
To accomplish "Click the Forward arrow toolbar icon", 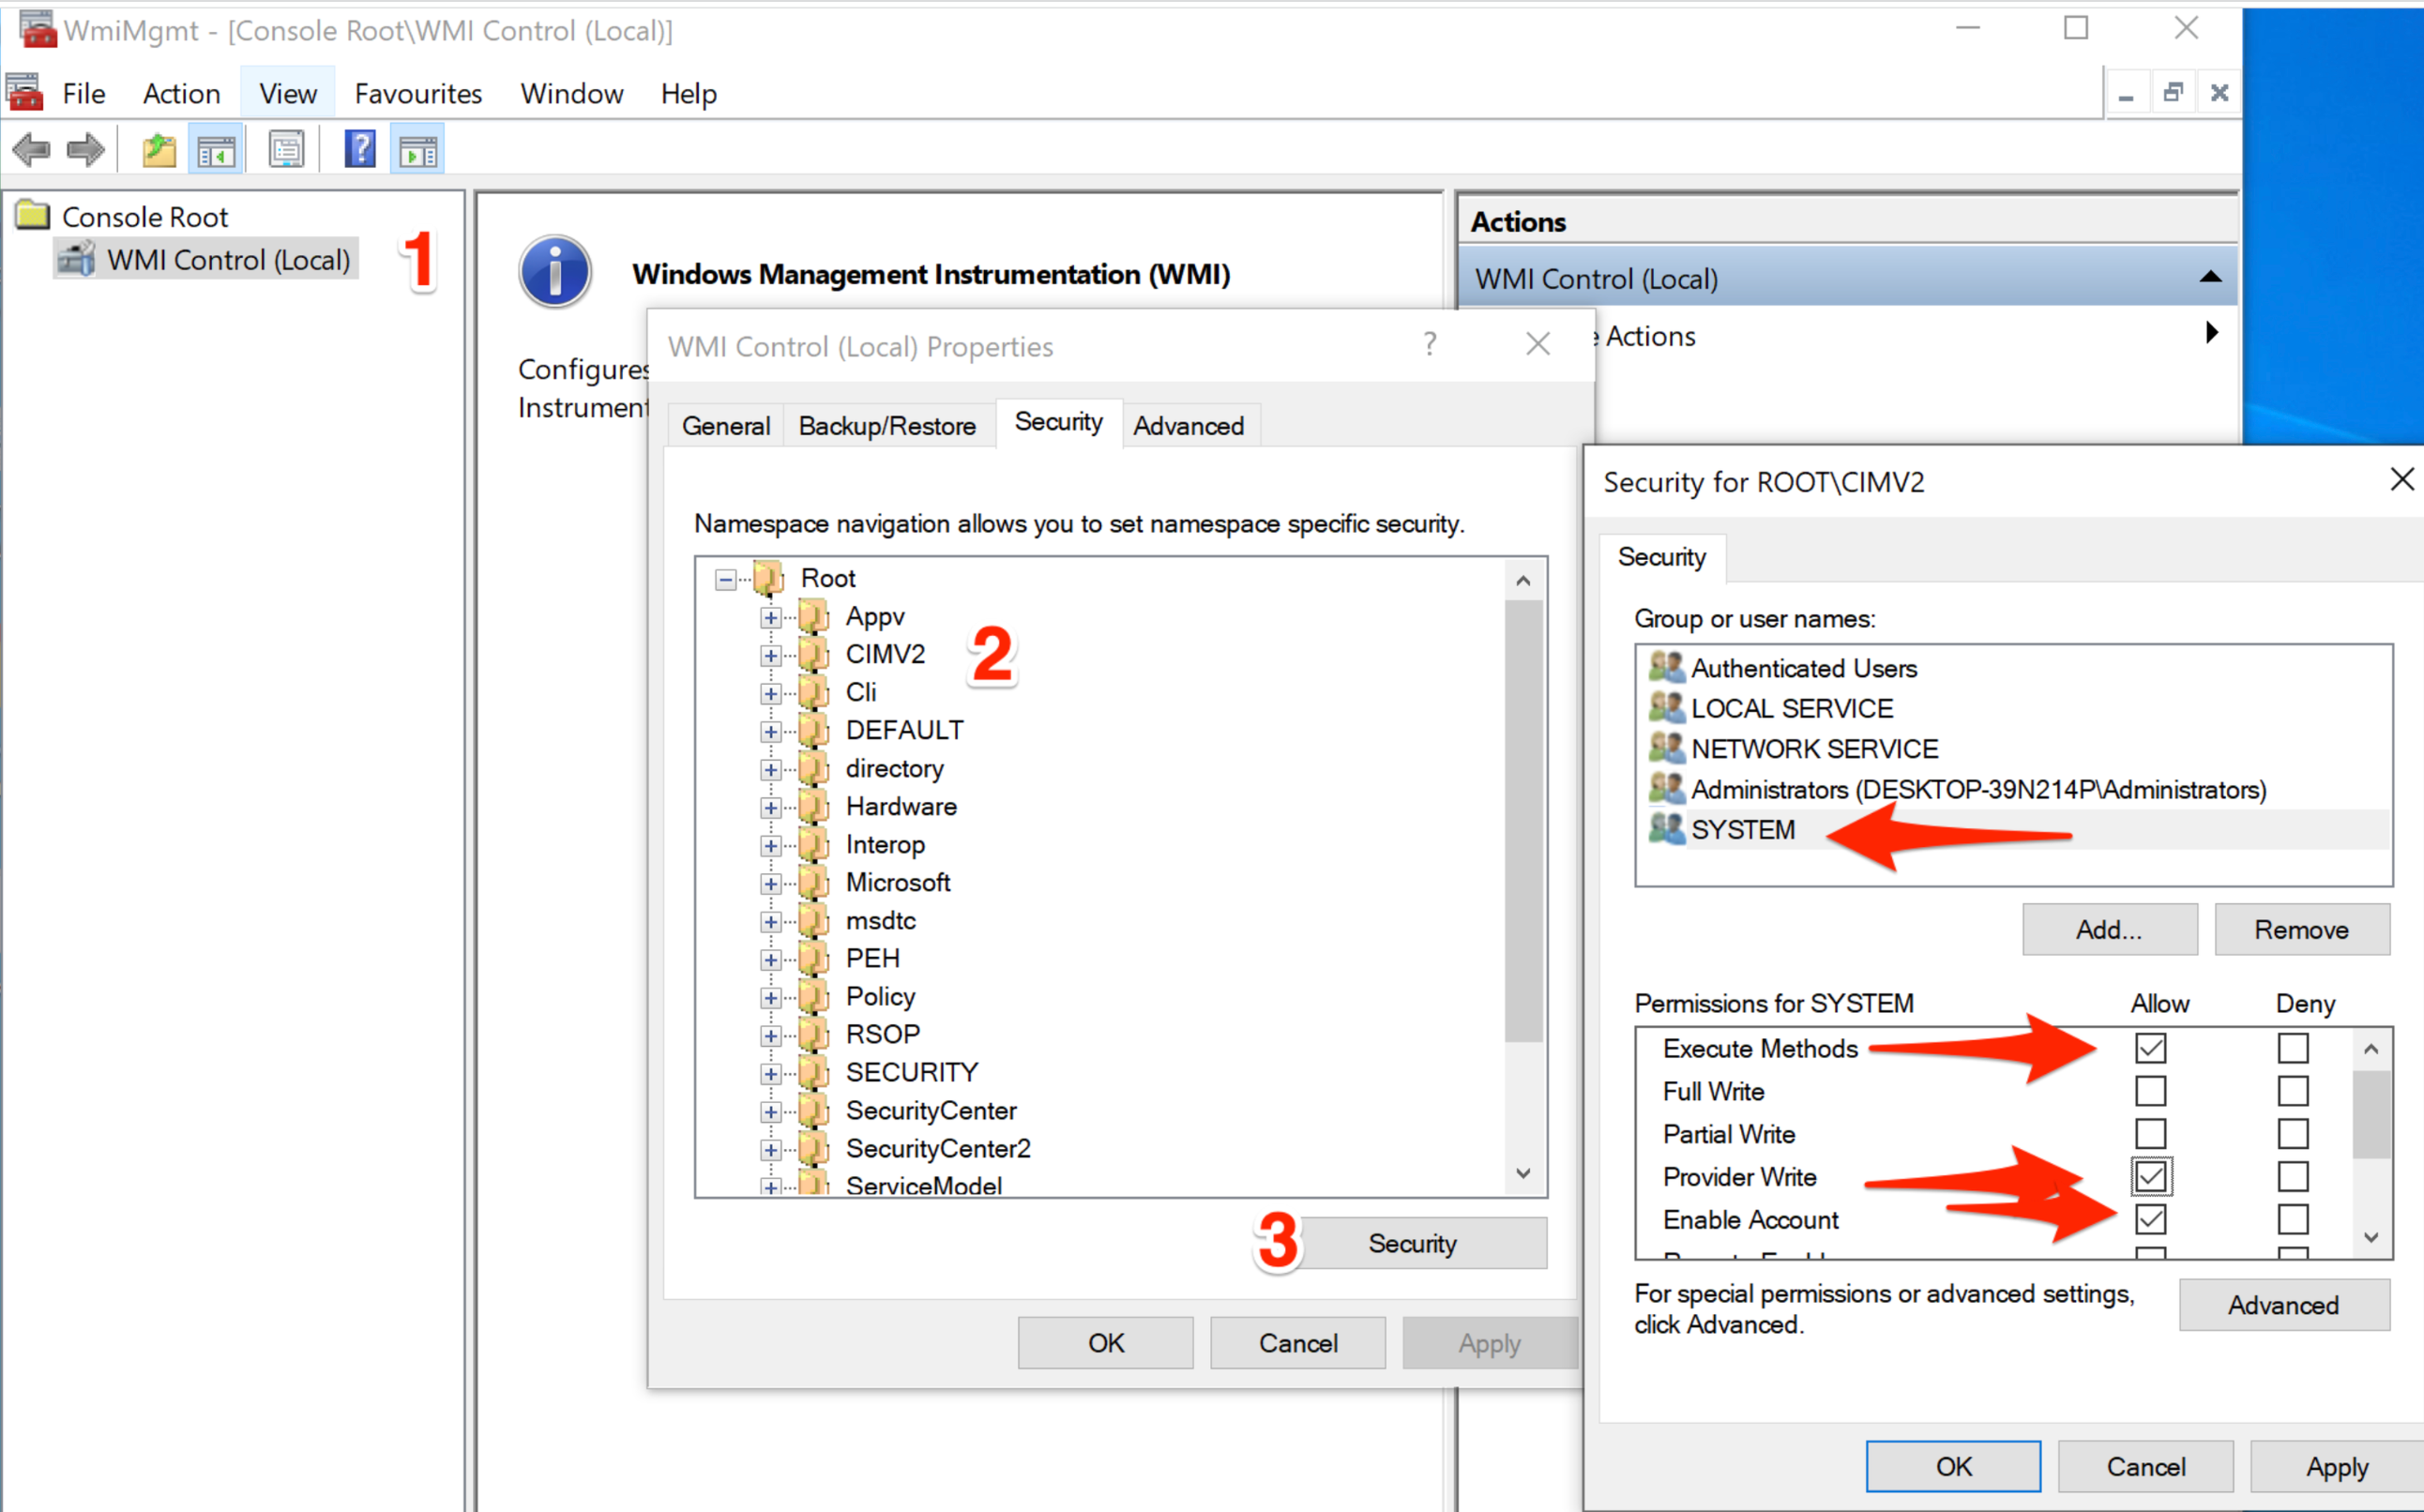I will (x=85, y=151).
